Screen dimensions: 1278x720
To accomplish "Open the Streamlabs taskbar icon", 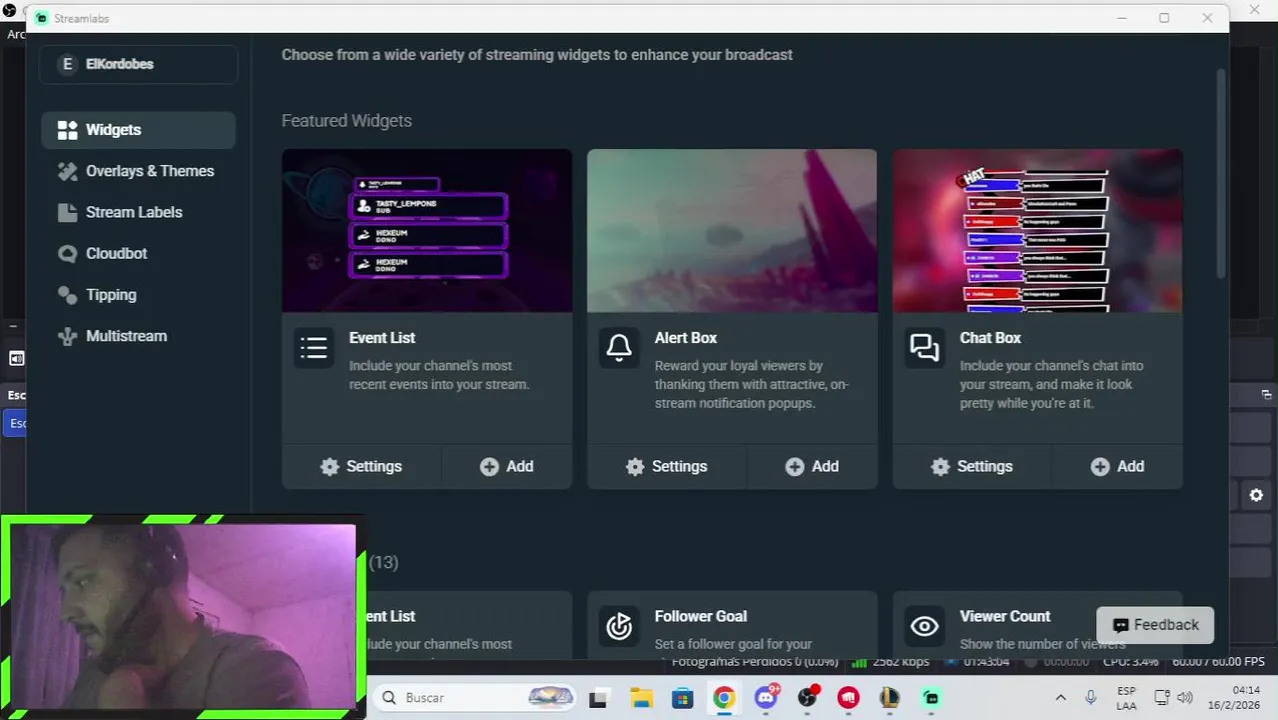I will coord(931,698).
